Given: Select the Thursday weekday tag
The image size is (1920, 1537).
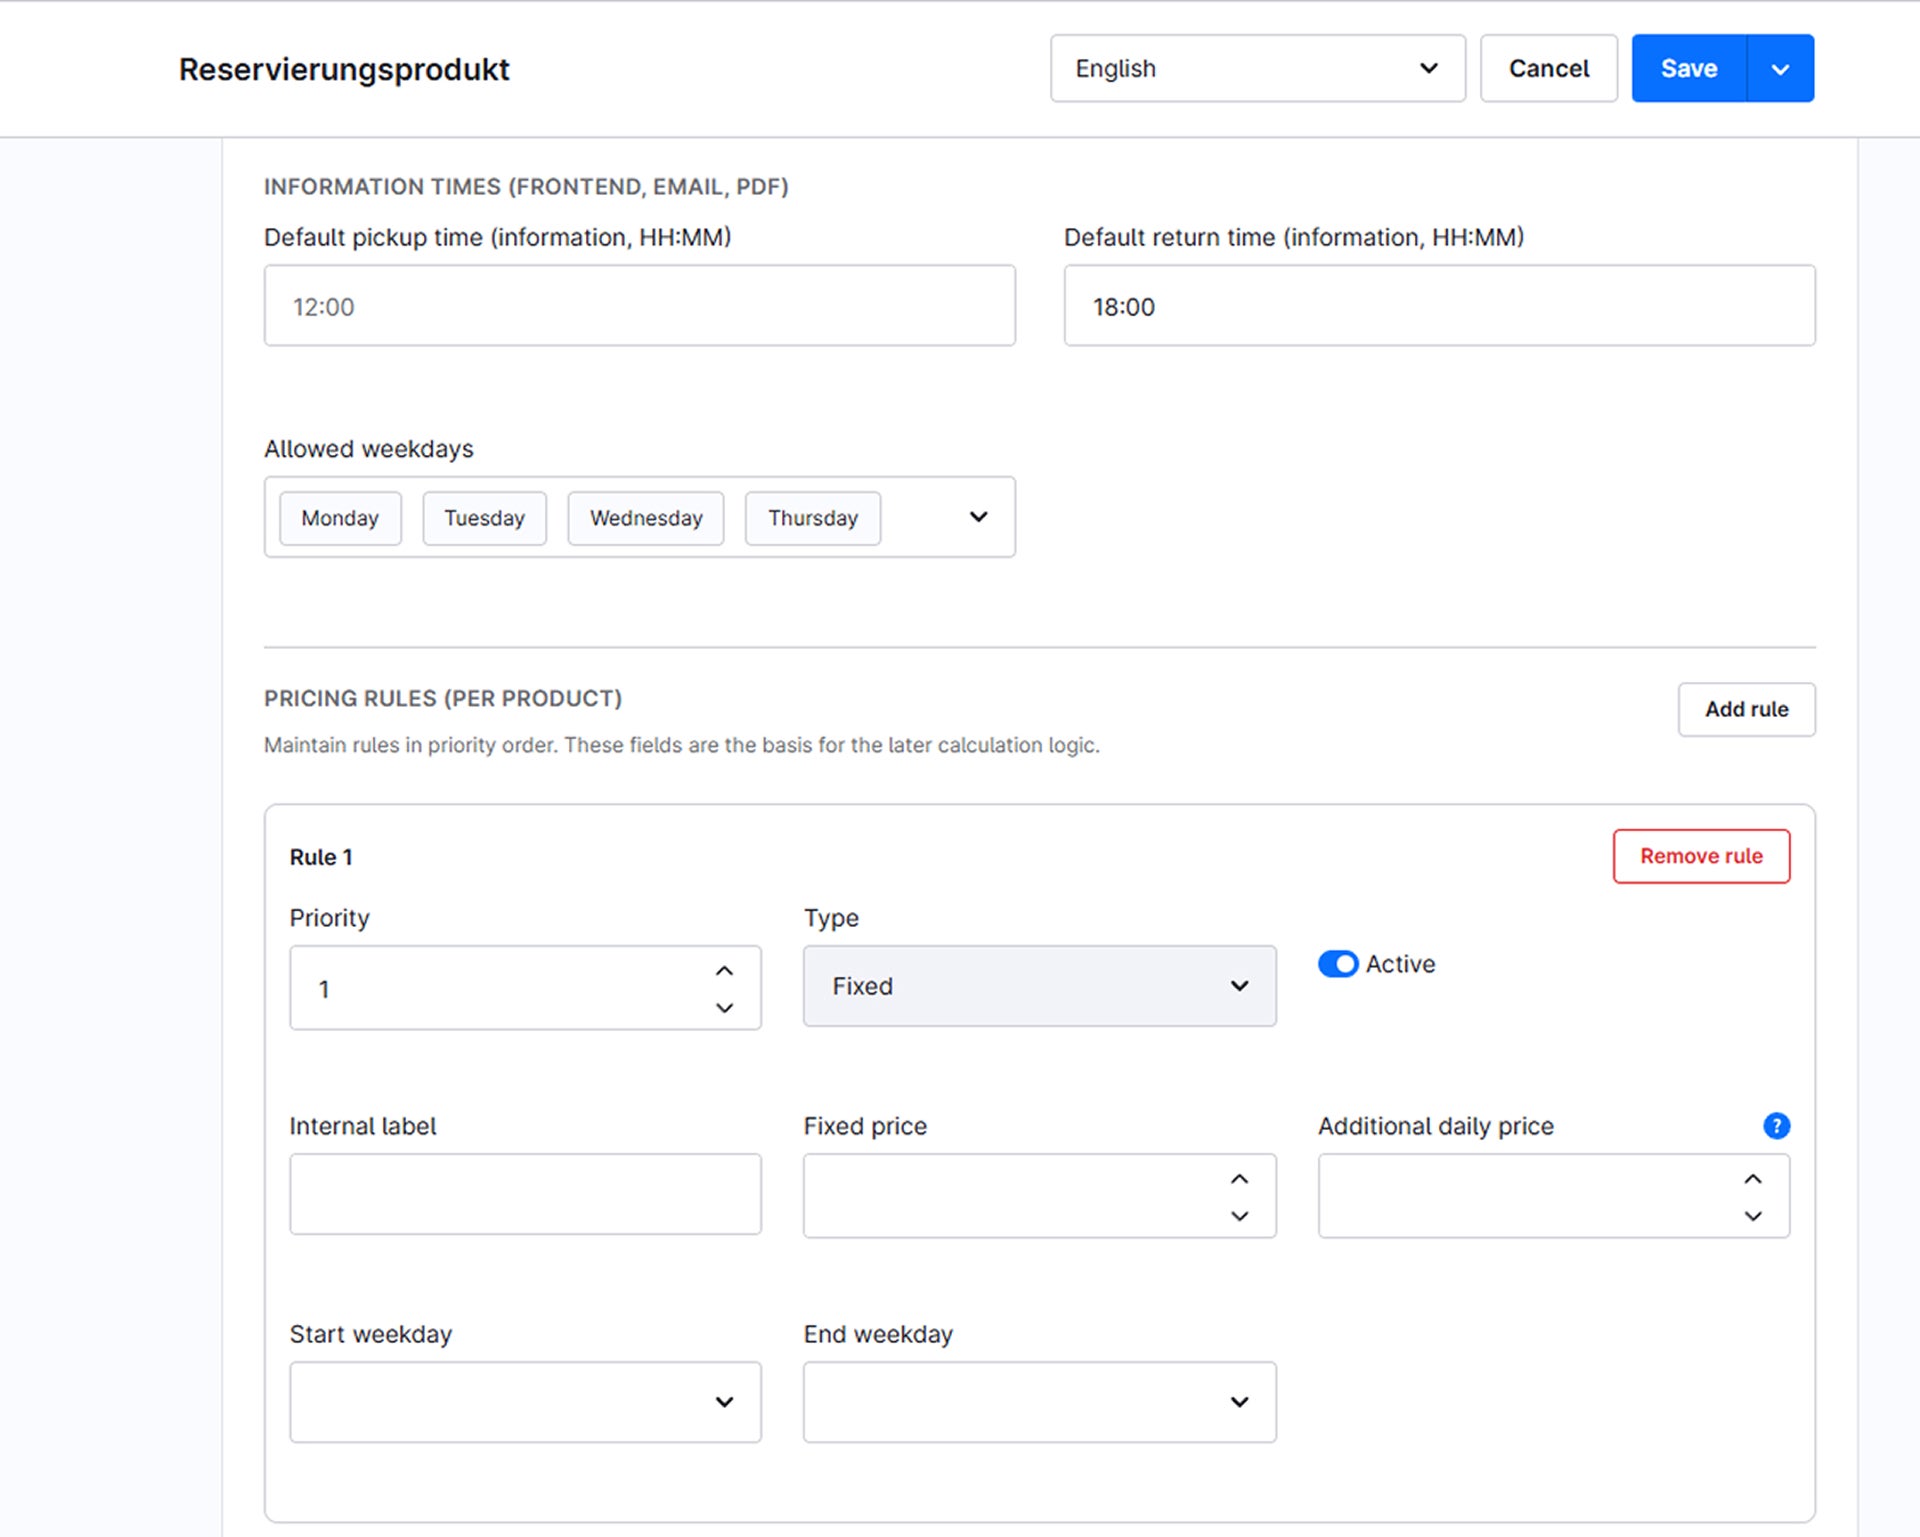Looking at the screenshot, I should point(813,518).
